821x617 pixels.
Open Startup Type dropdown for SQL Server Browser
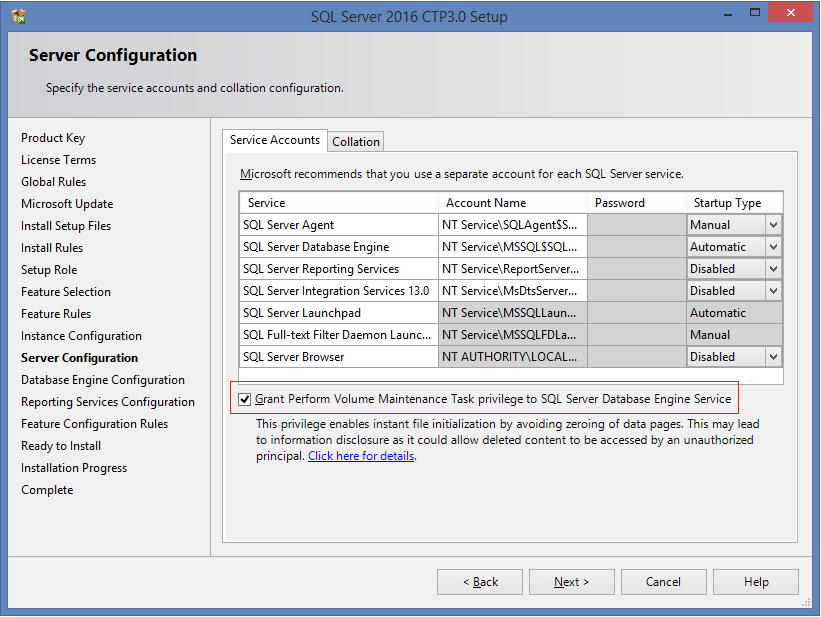773,357
